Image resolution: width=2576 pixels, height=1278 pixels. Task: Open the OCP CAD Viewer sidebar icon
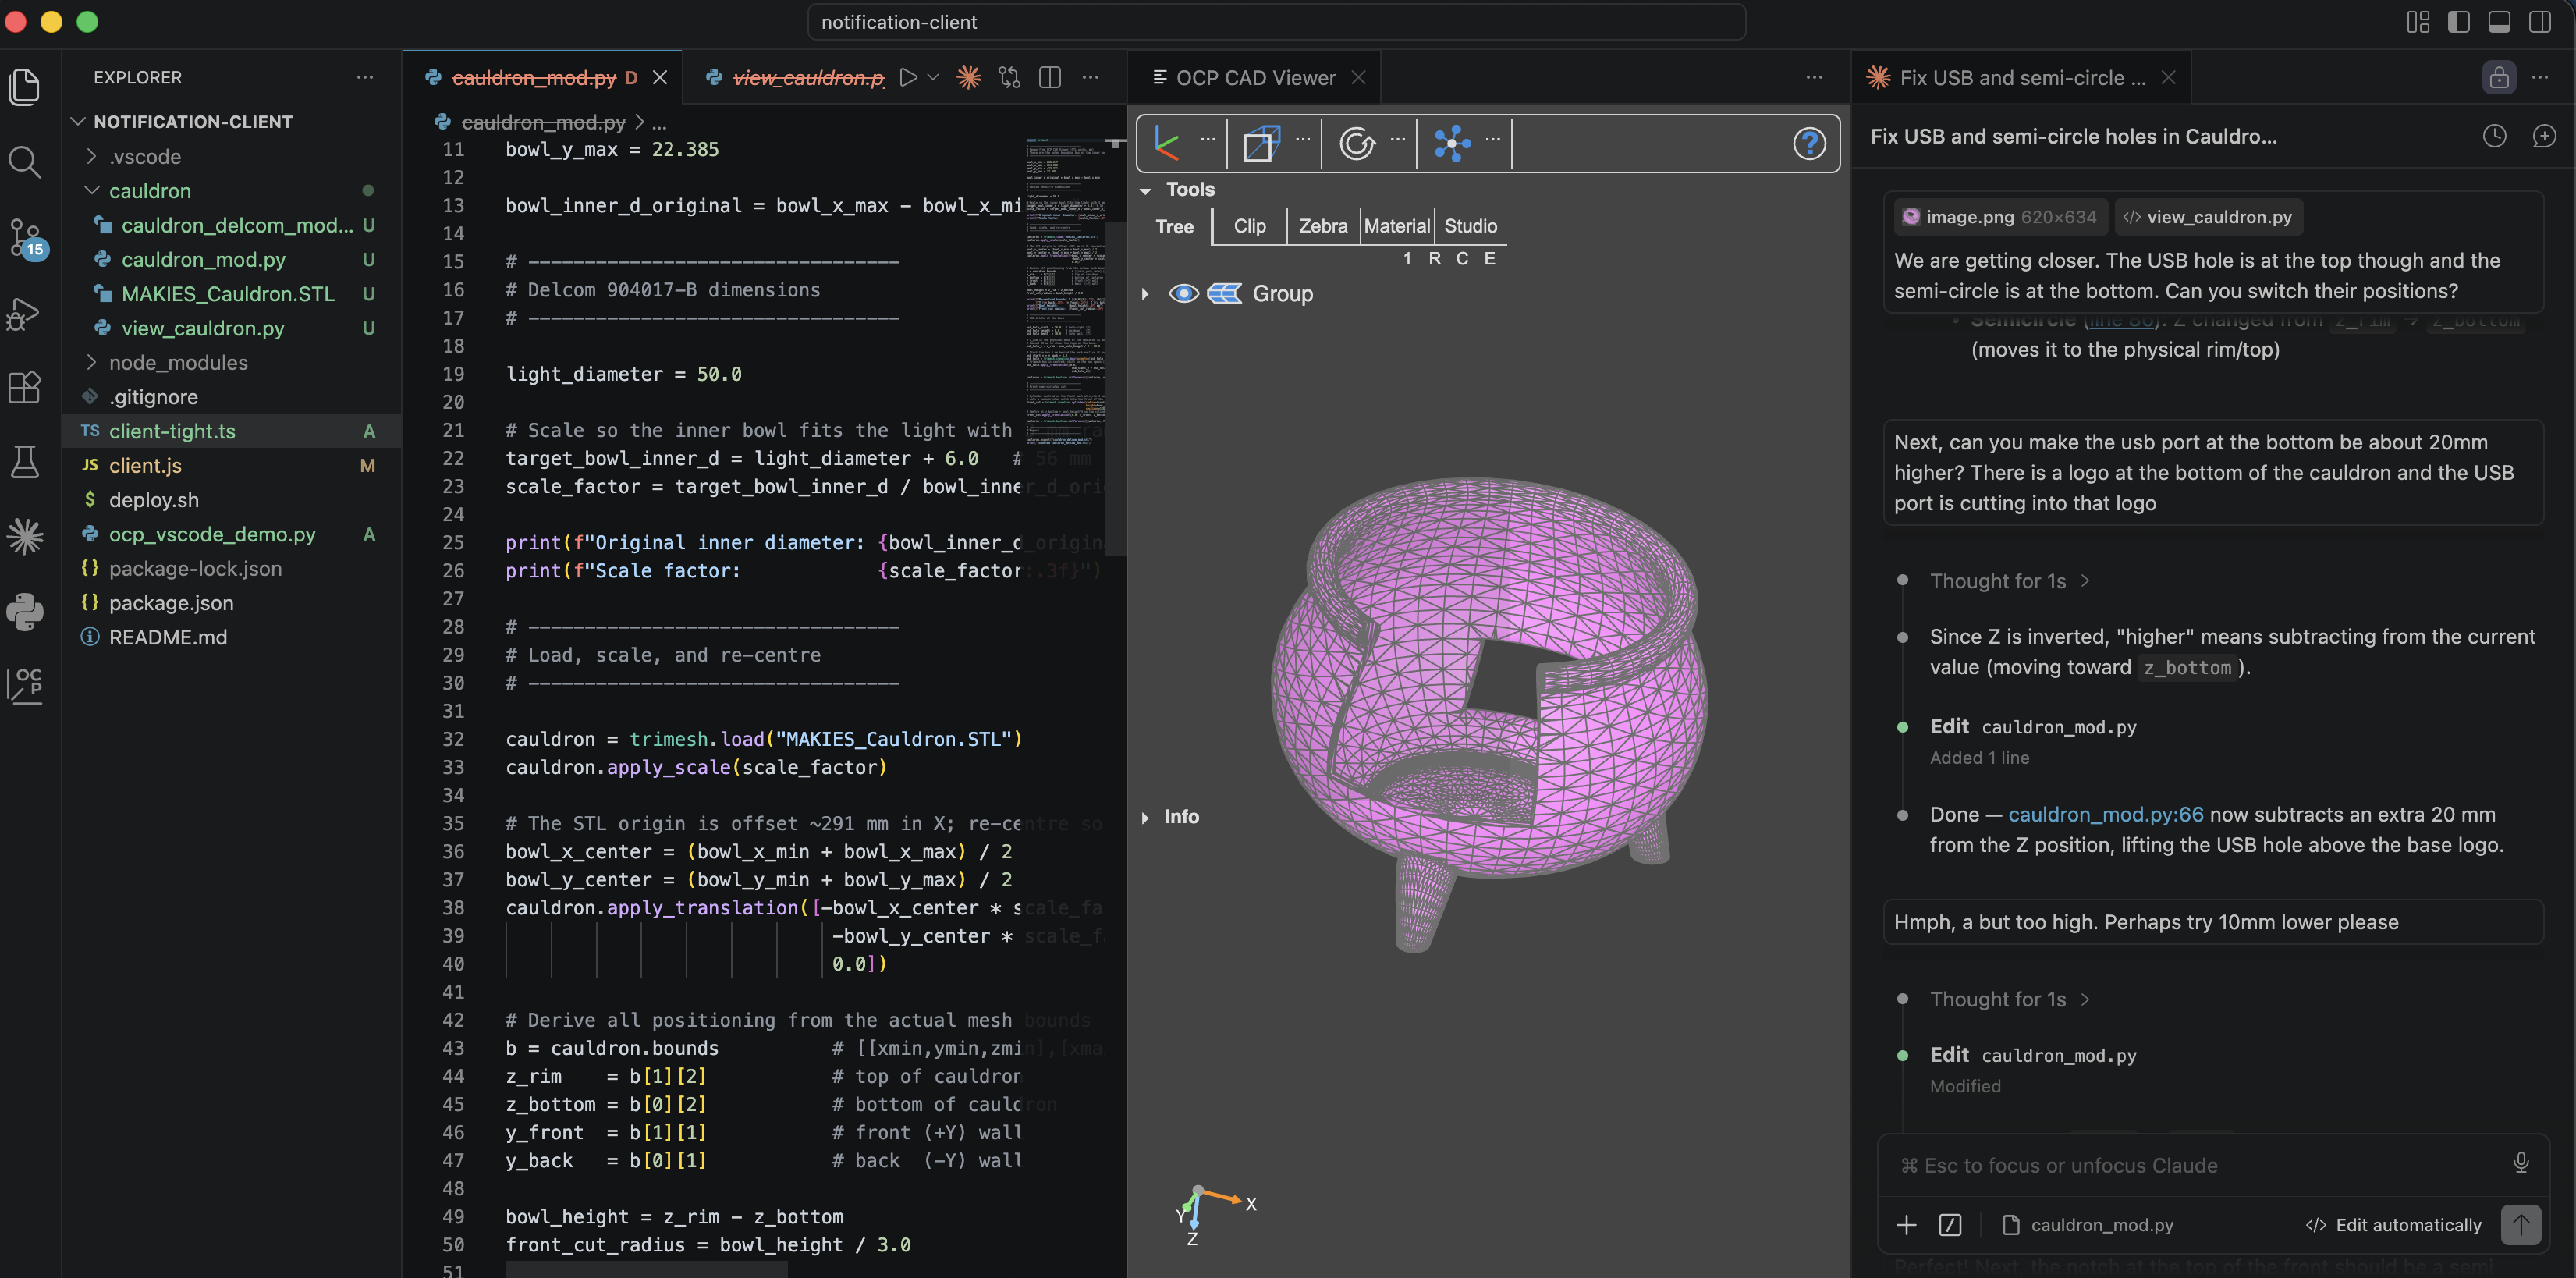pos(25,686)
